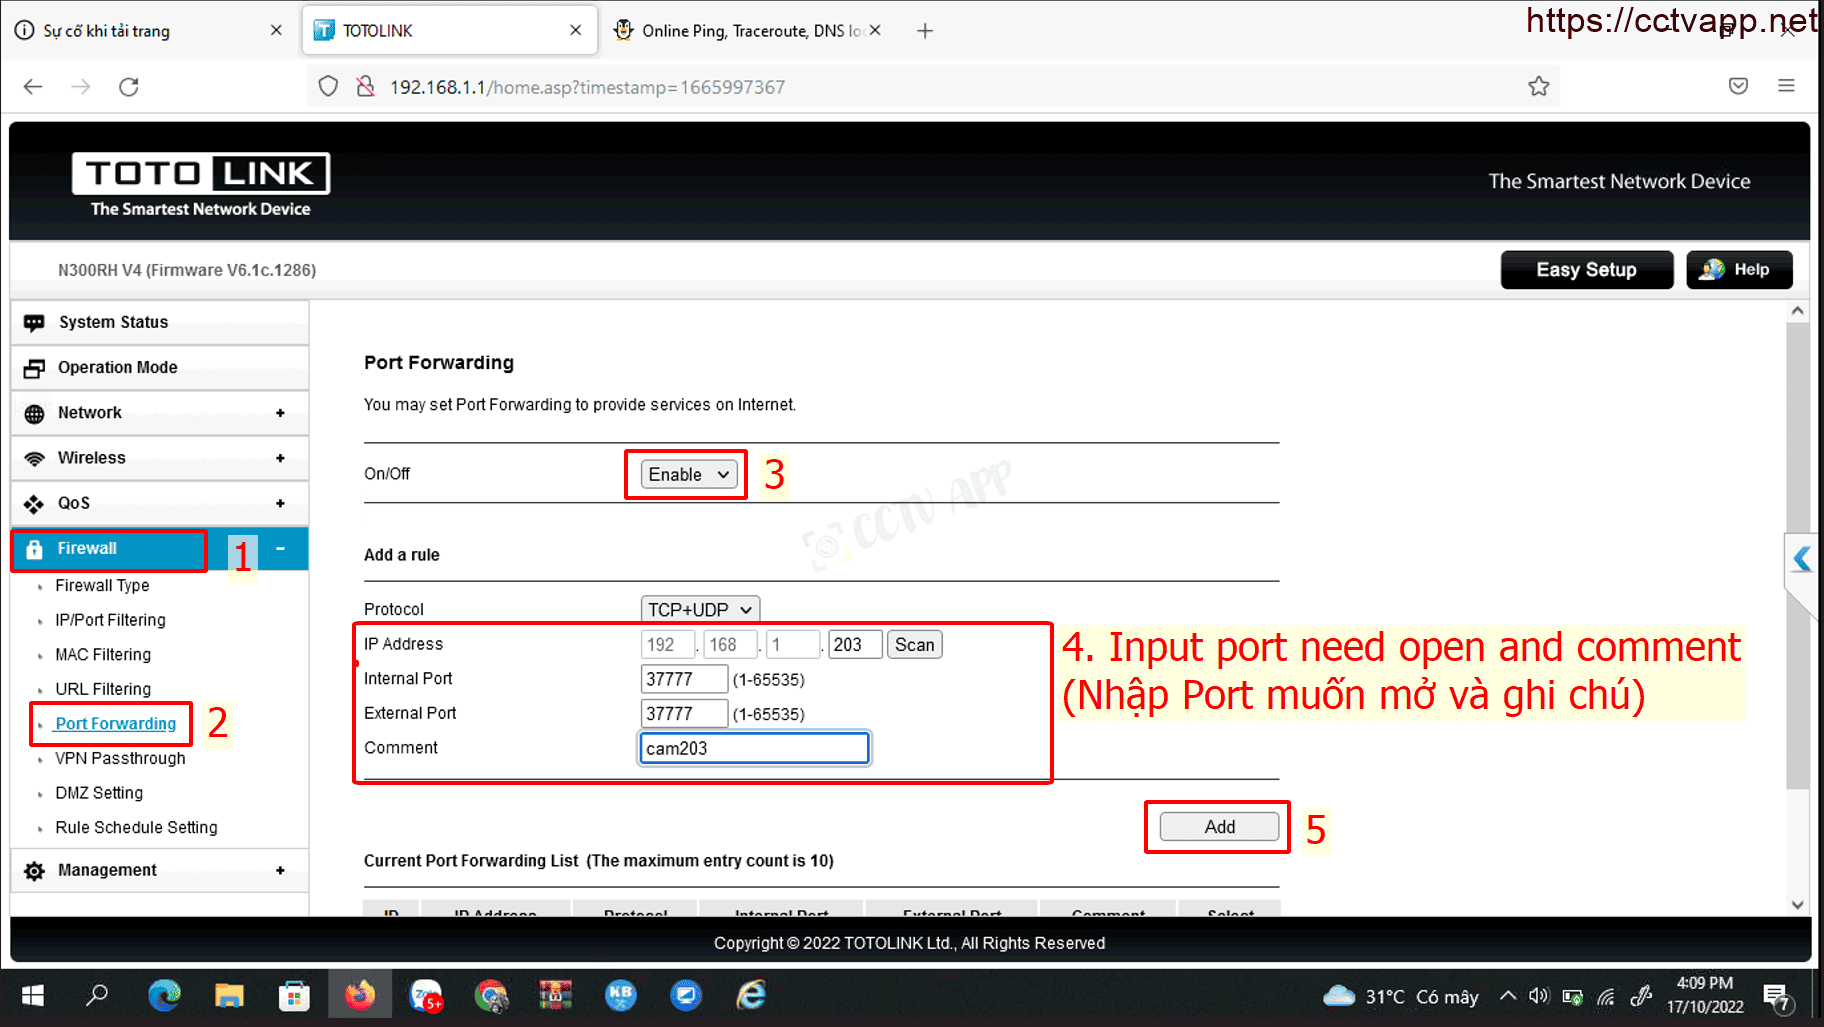Screen dimensions: 1824x1027
Task: Click the Comment input field
Action: tap(754, 749)
